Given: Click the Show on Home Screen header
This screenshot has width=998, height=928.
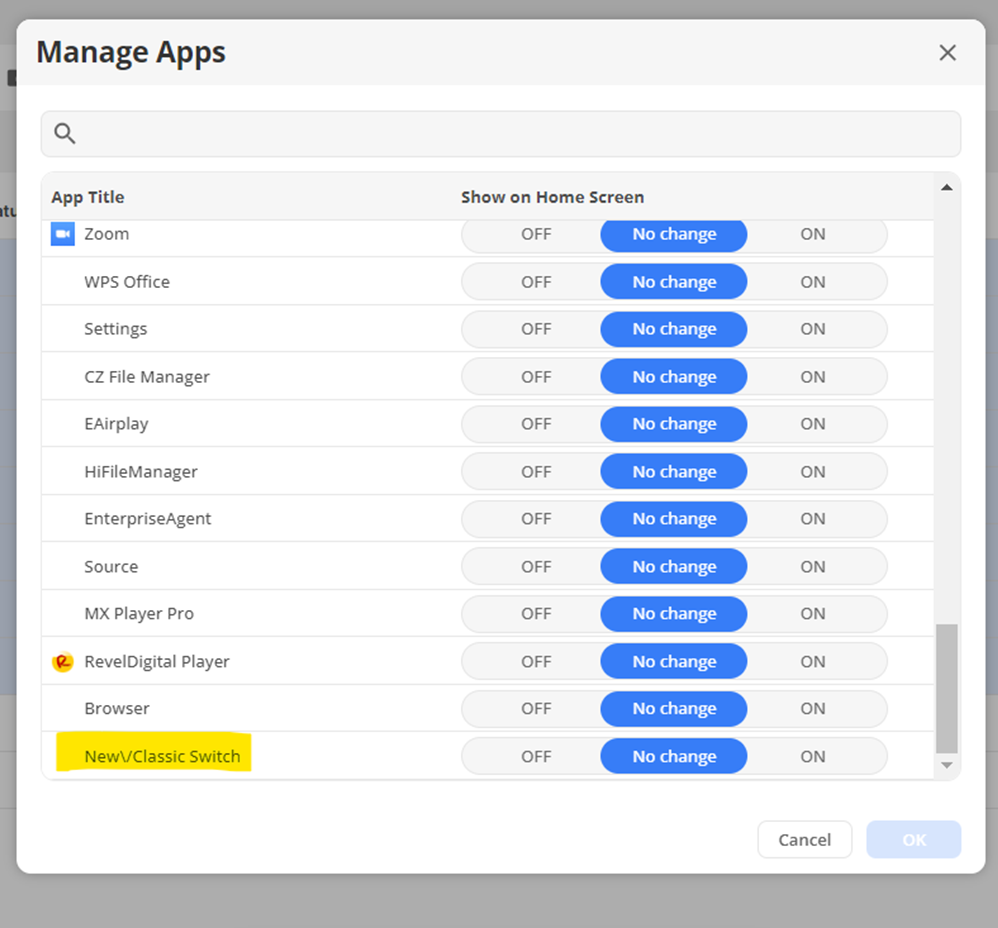Looking at the screenshot, I should tap(552, 197).
